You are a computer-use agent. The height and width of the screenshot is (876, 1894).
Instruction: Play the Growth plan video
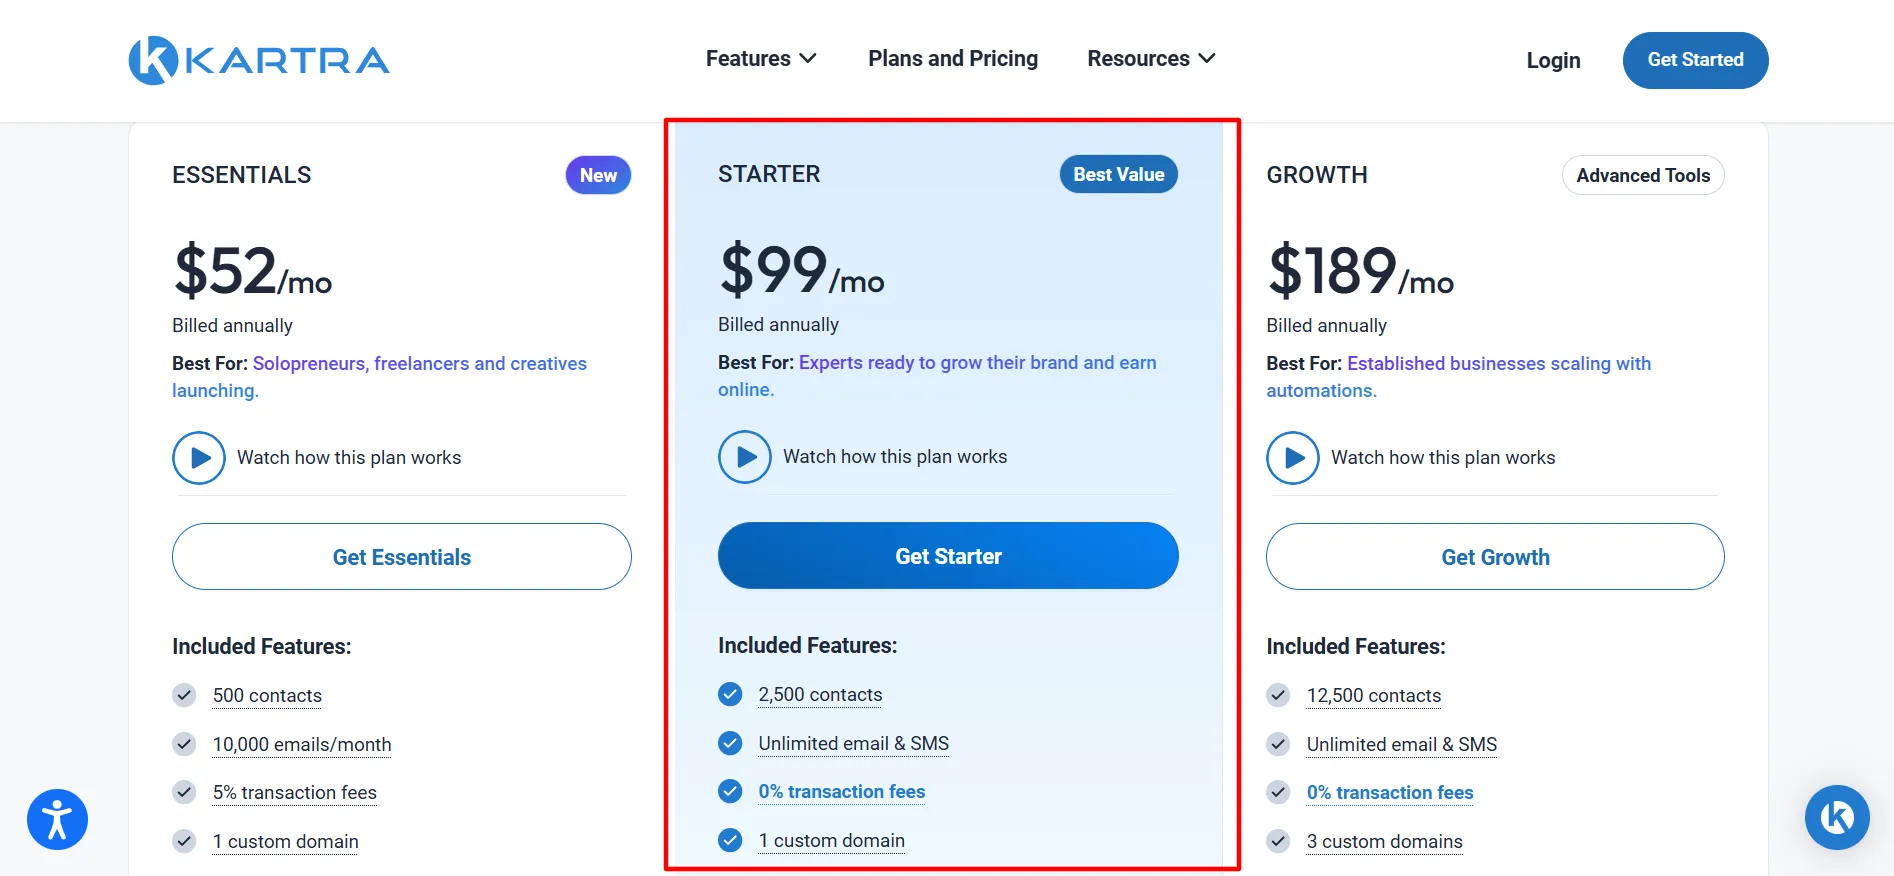point(1293,458)
